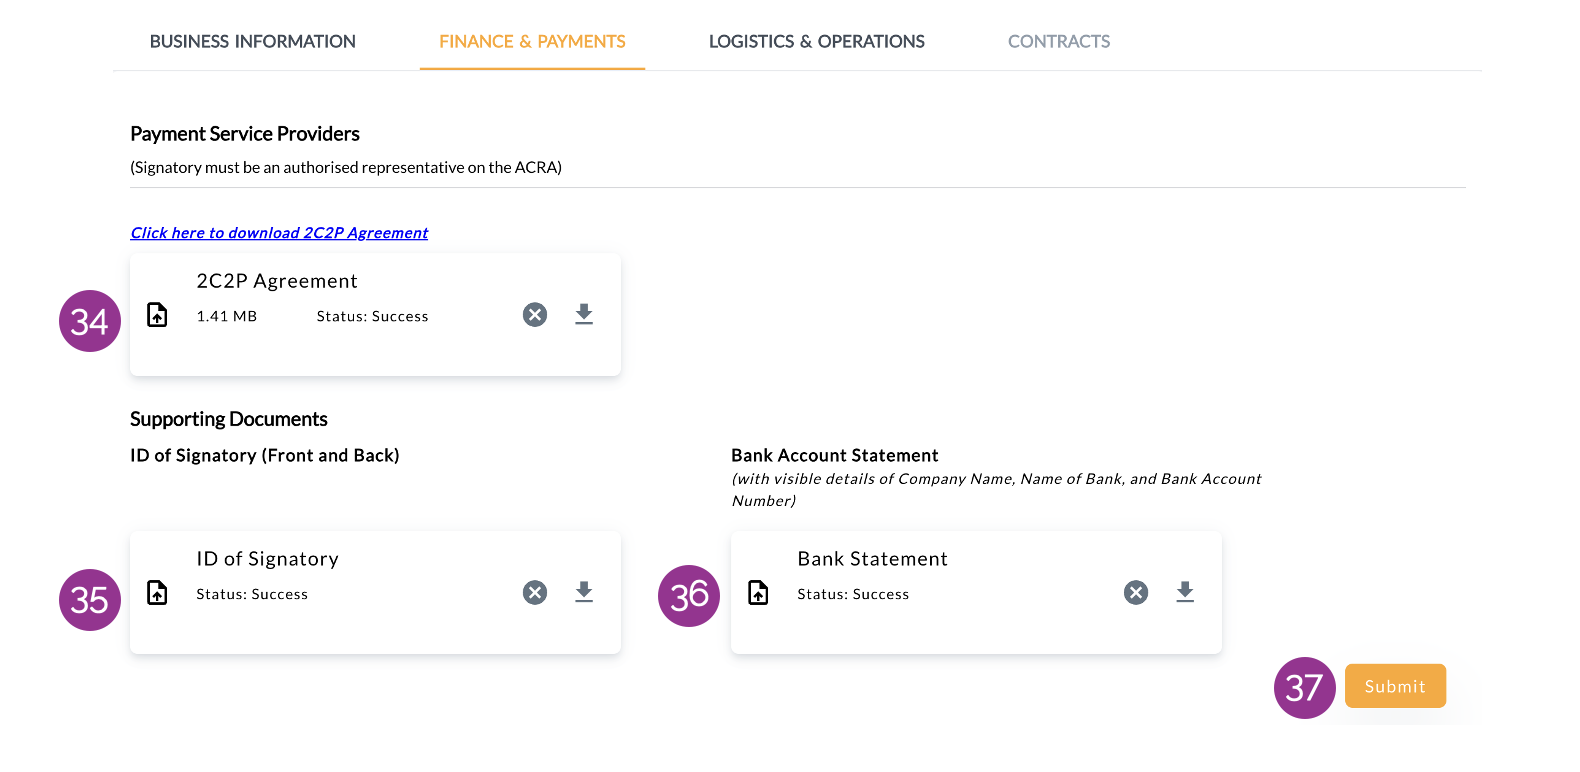
Task: Click the purple step 36 marker
Action: (689, 596)
